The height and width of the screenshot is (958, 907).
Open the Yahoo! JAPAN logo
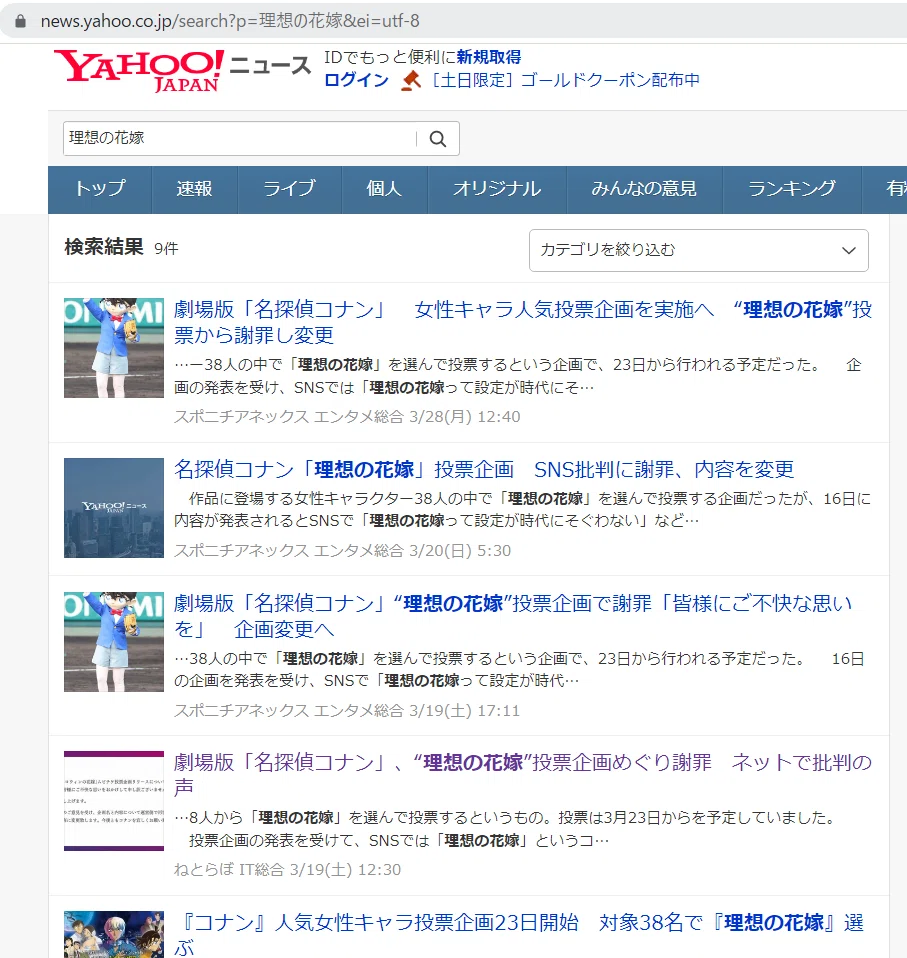point(139,70)
